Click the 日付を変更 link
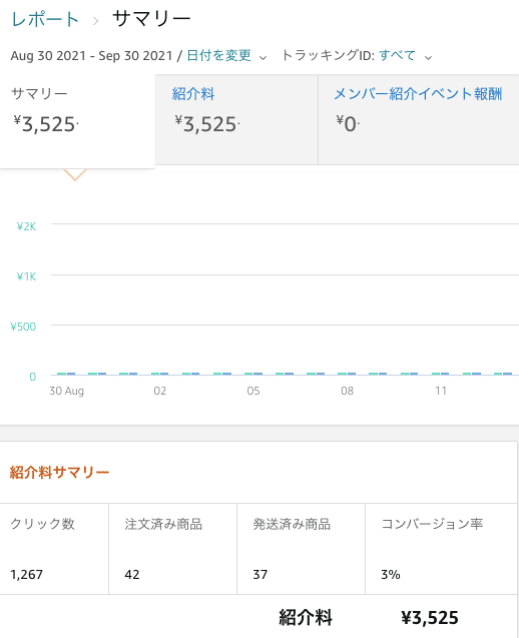The height and width of the screenshot is (638, 519). tap(219, 55)
